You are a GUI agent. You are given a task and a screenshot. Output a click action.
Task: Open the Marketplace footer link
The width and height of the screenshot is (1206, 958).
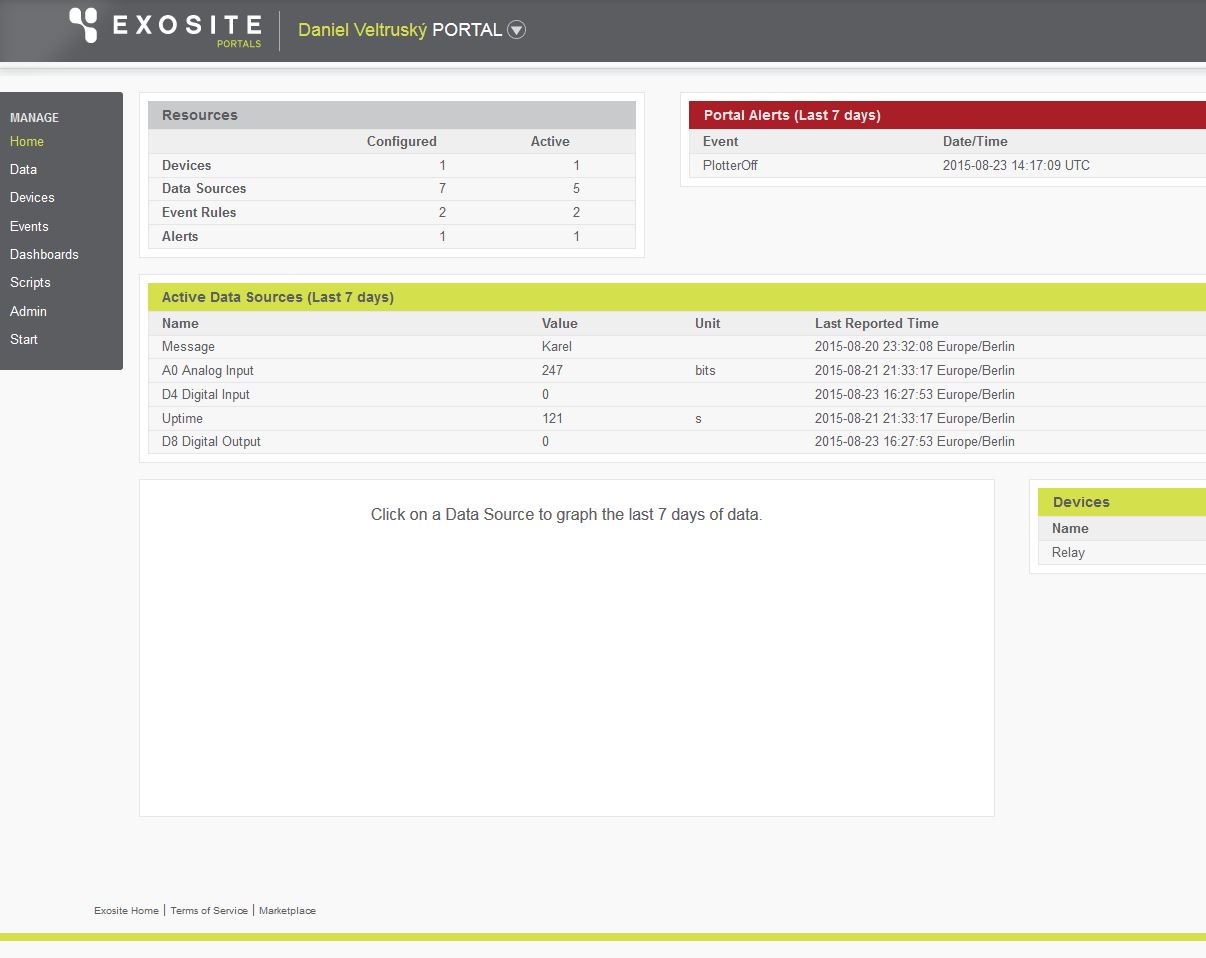[287, 911]
